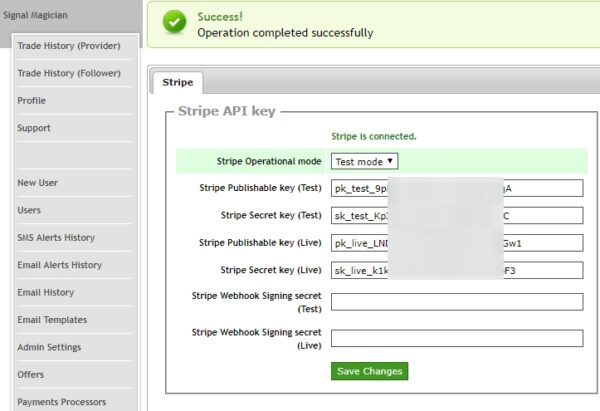Select the Stripe tab
The height and width of the screenshot is (411, 600).
coord(178,83)
